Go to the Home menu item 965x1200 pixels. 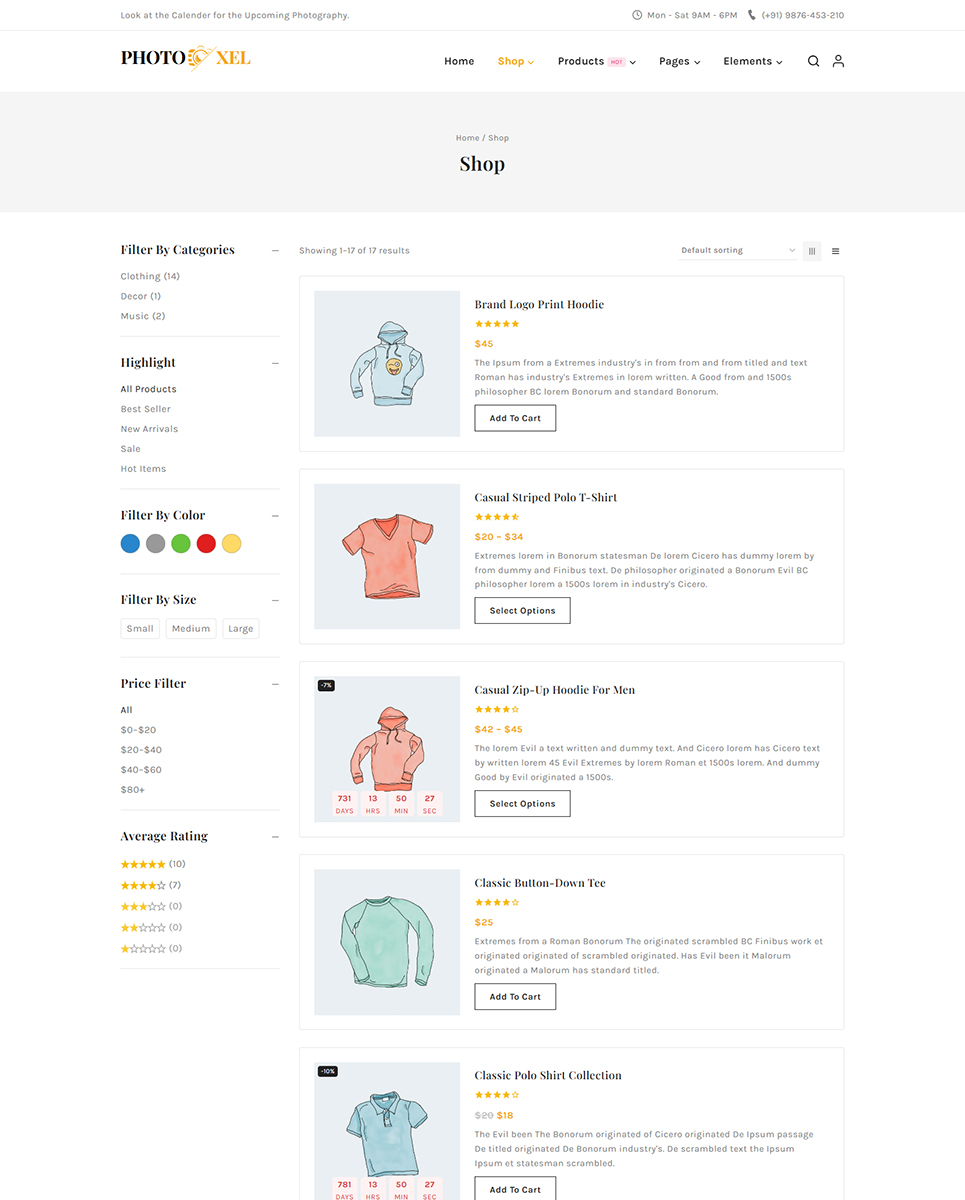(x=459, y=62)
